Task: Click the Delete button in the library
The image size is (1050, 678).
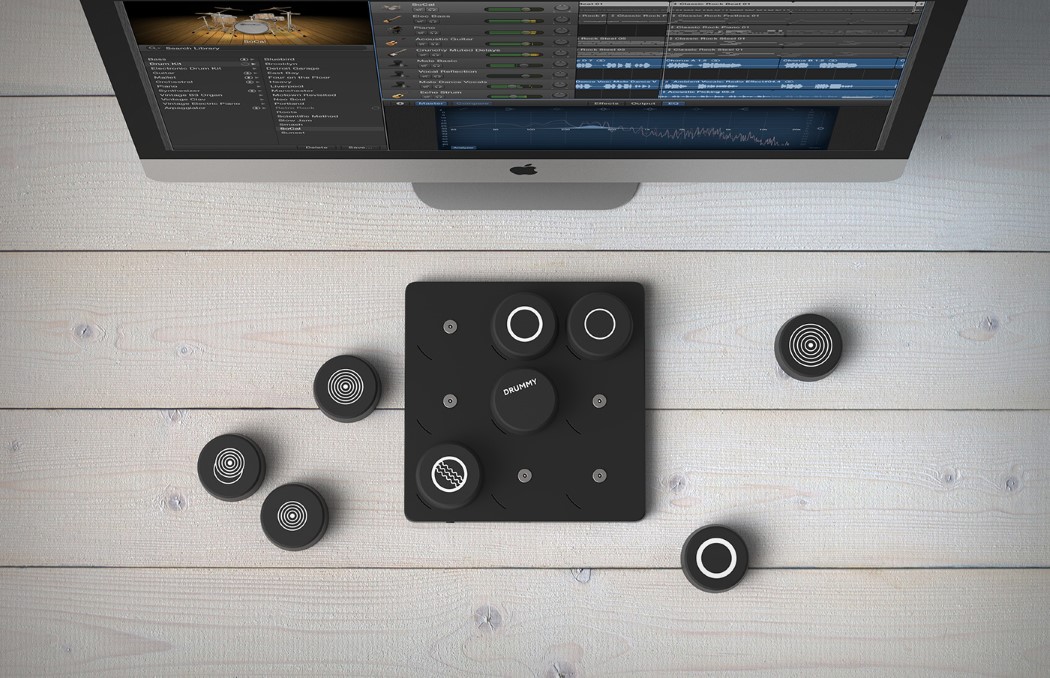Action: 316,147
